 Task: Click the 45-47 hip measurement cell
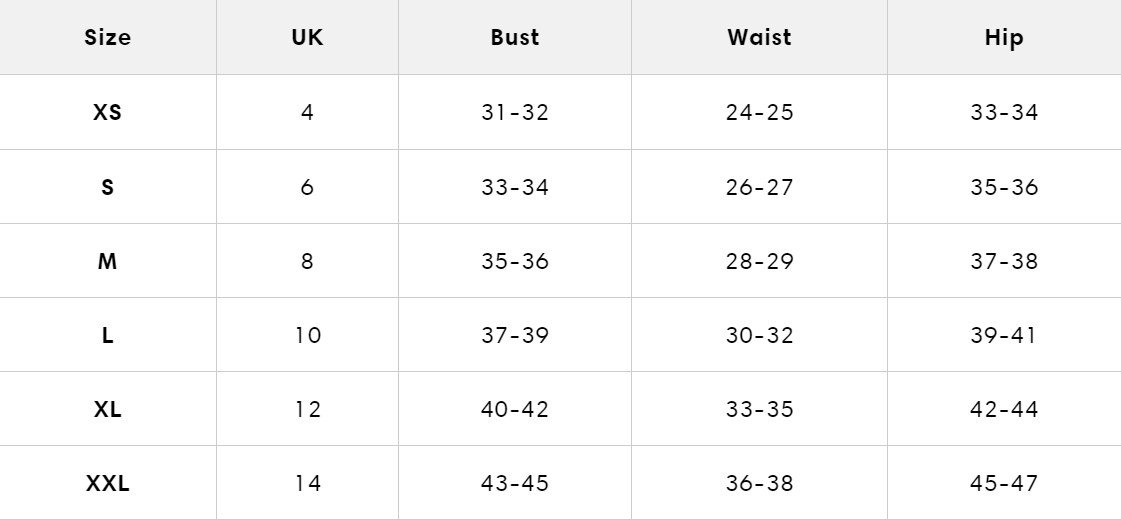point(1004,483)
